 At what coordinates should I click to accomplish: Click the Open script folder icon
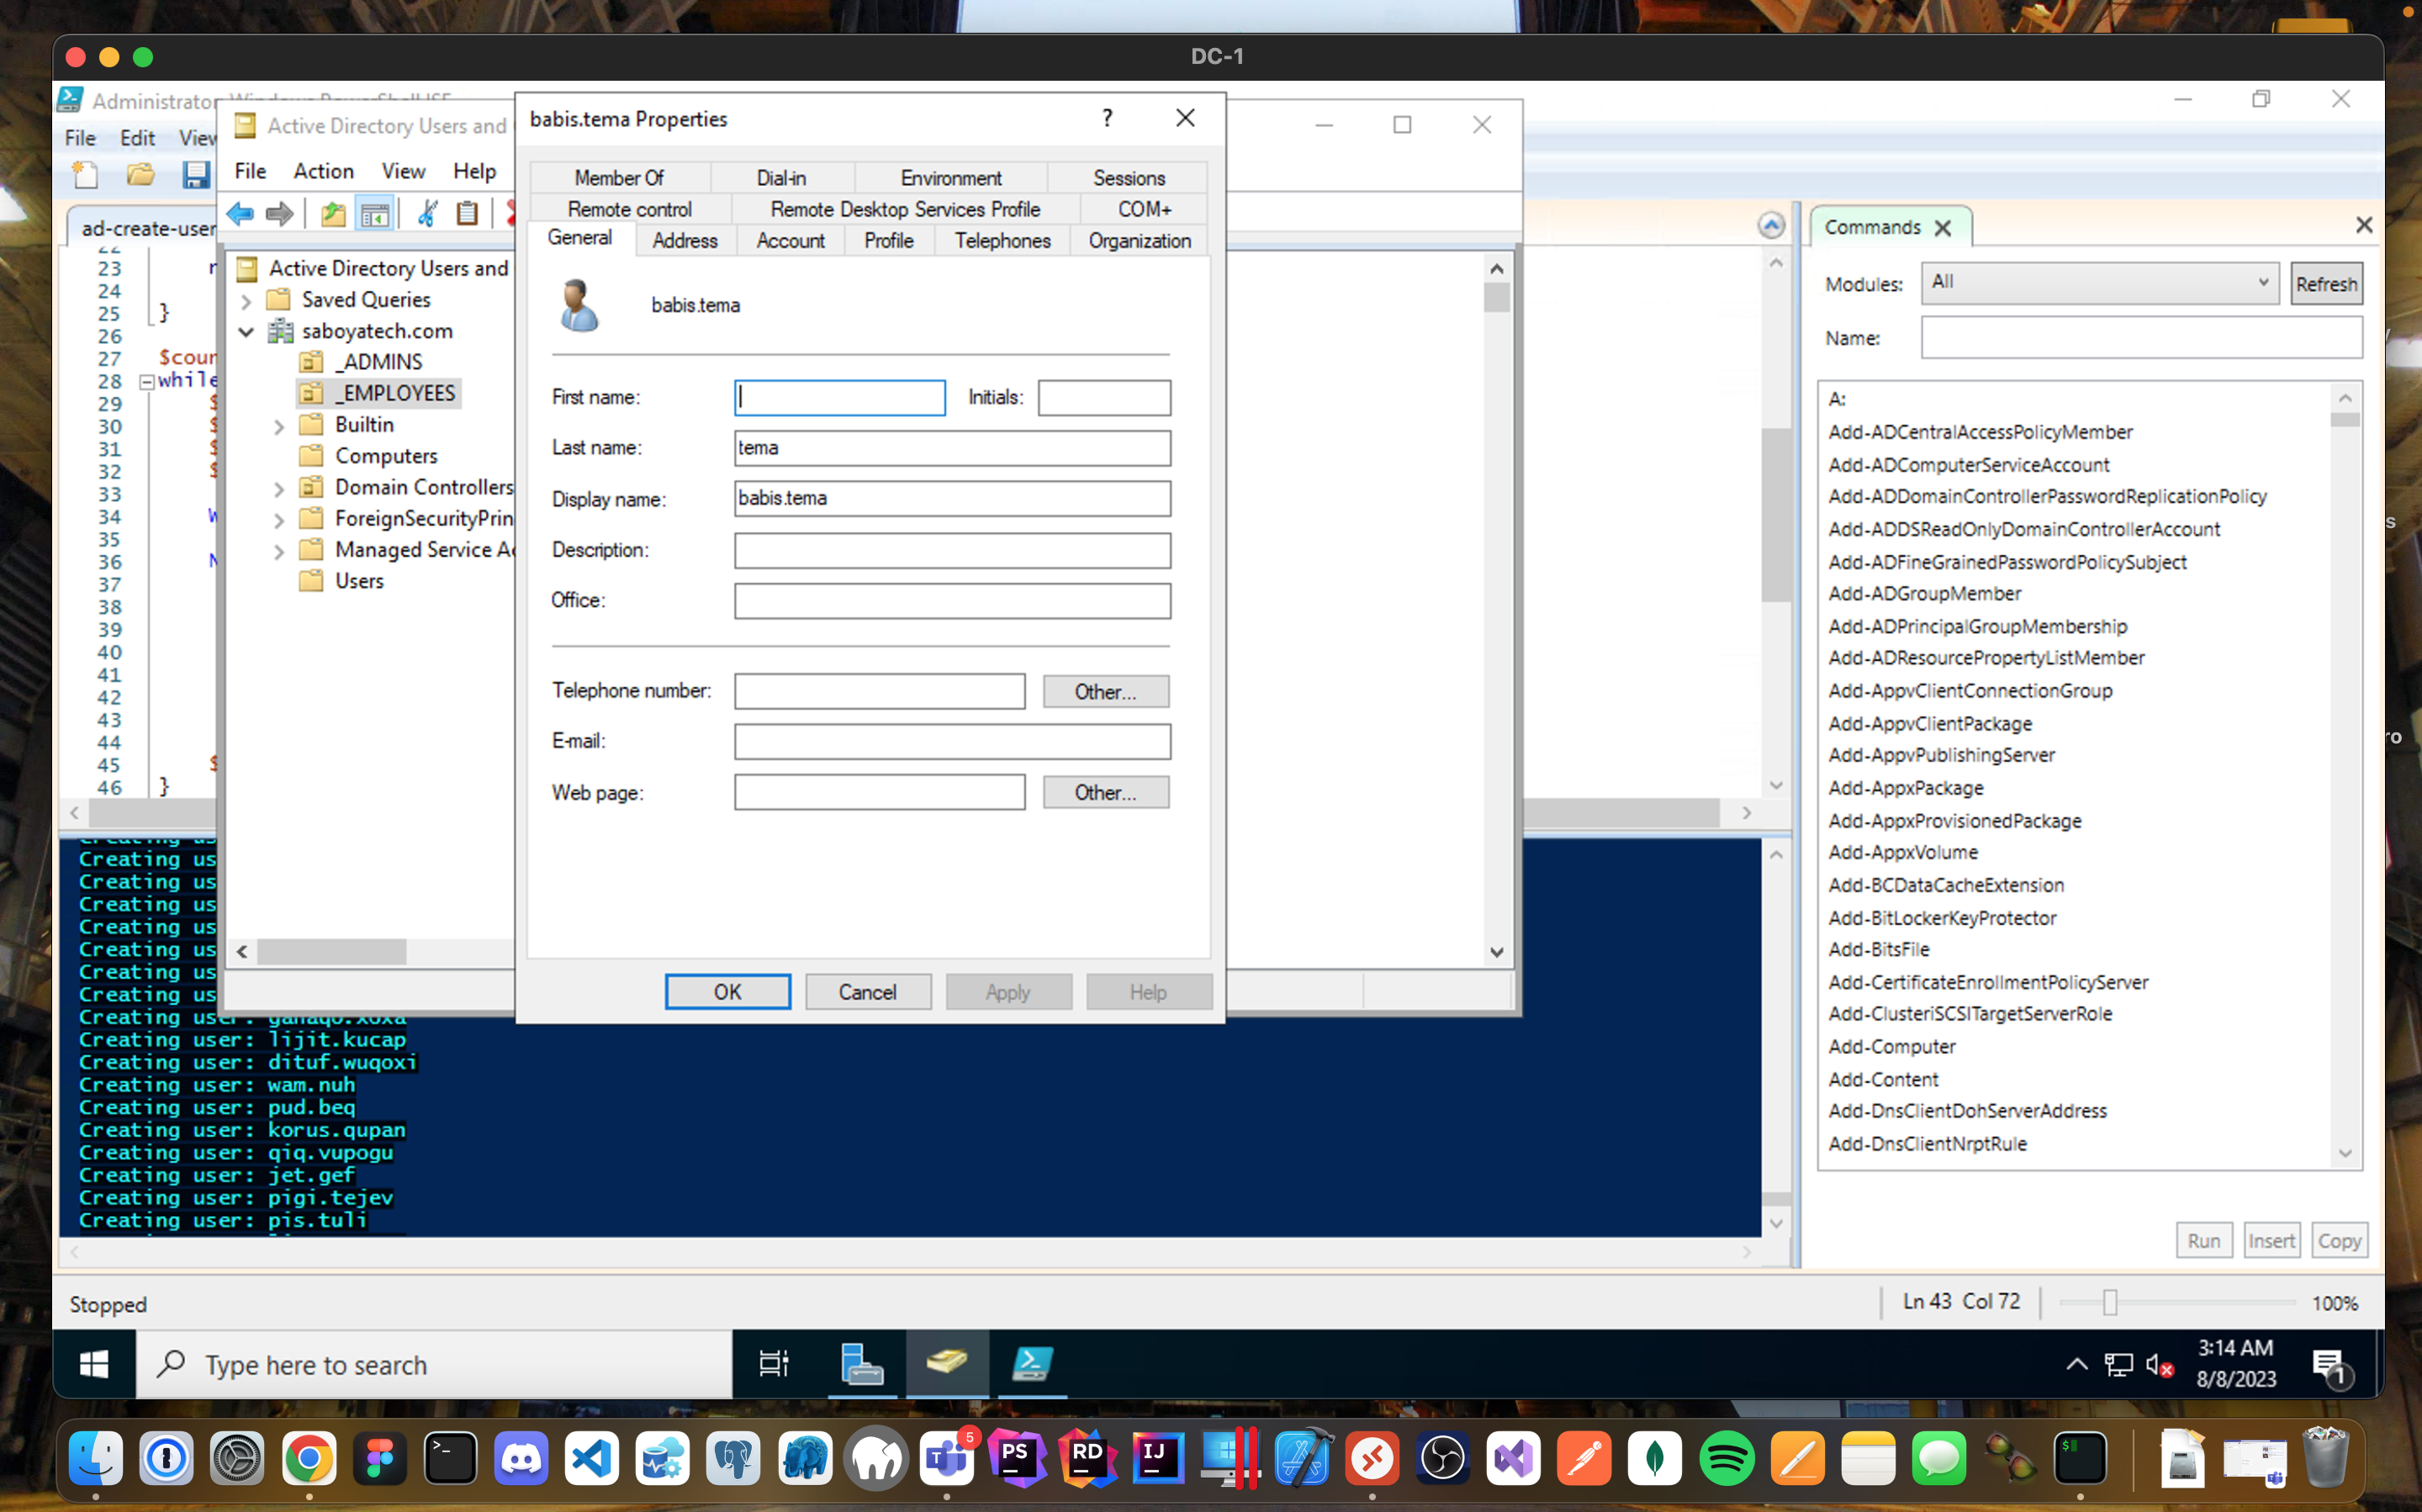point(141,175)
